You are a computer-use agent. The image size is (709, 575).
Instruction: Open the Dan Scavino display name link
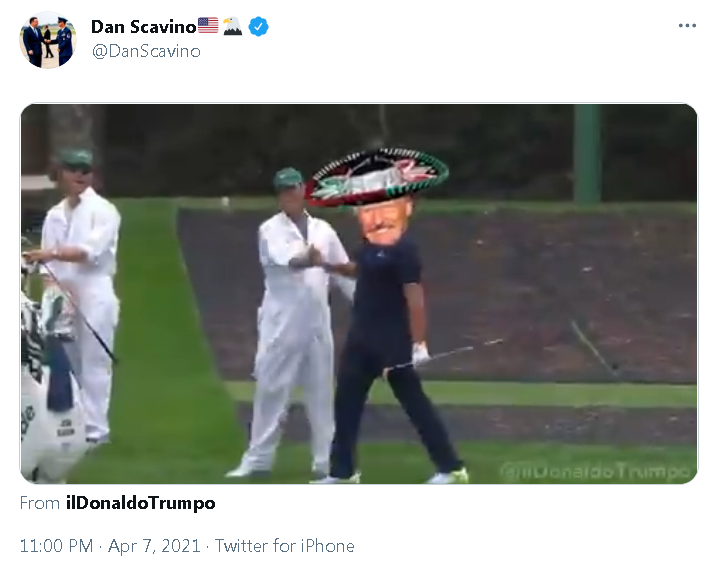(143, 27)
